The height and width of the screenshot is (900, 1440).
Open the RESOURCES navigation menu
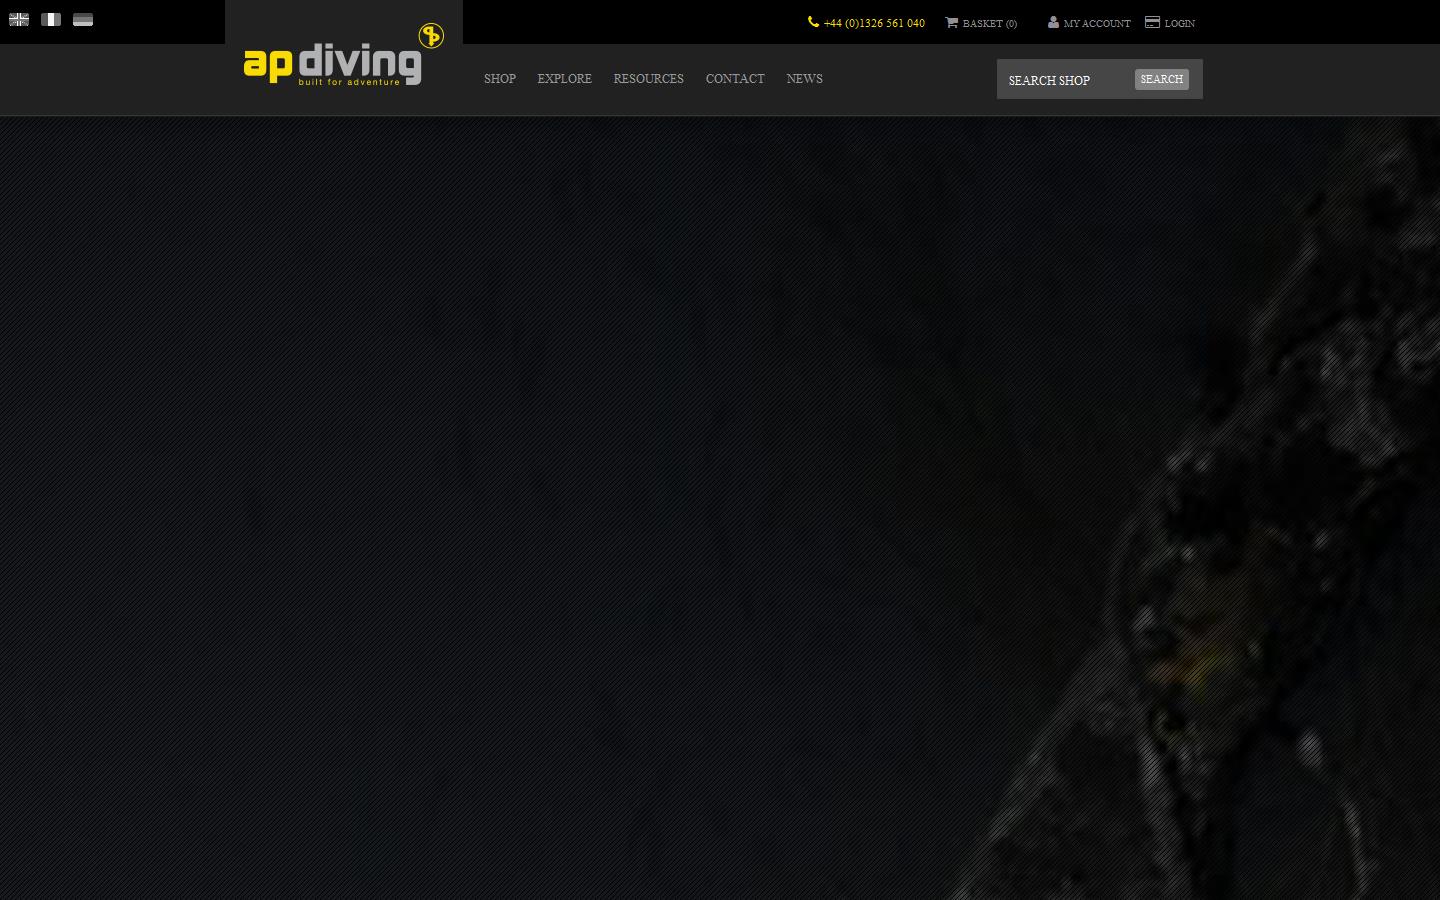point(648,80)
